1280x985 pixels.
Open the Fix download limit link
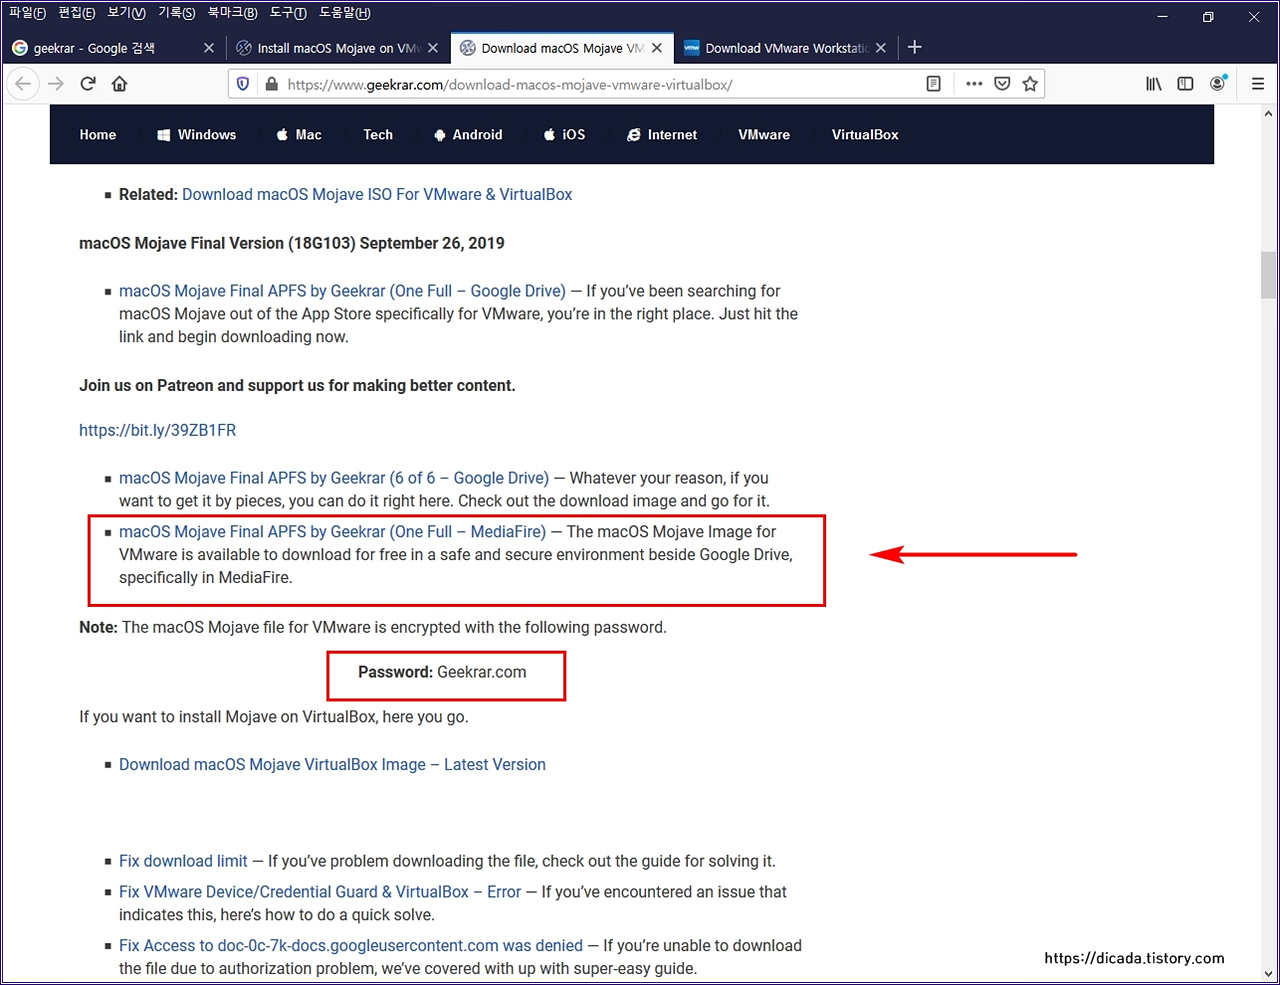click(183, 861)
